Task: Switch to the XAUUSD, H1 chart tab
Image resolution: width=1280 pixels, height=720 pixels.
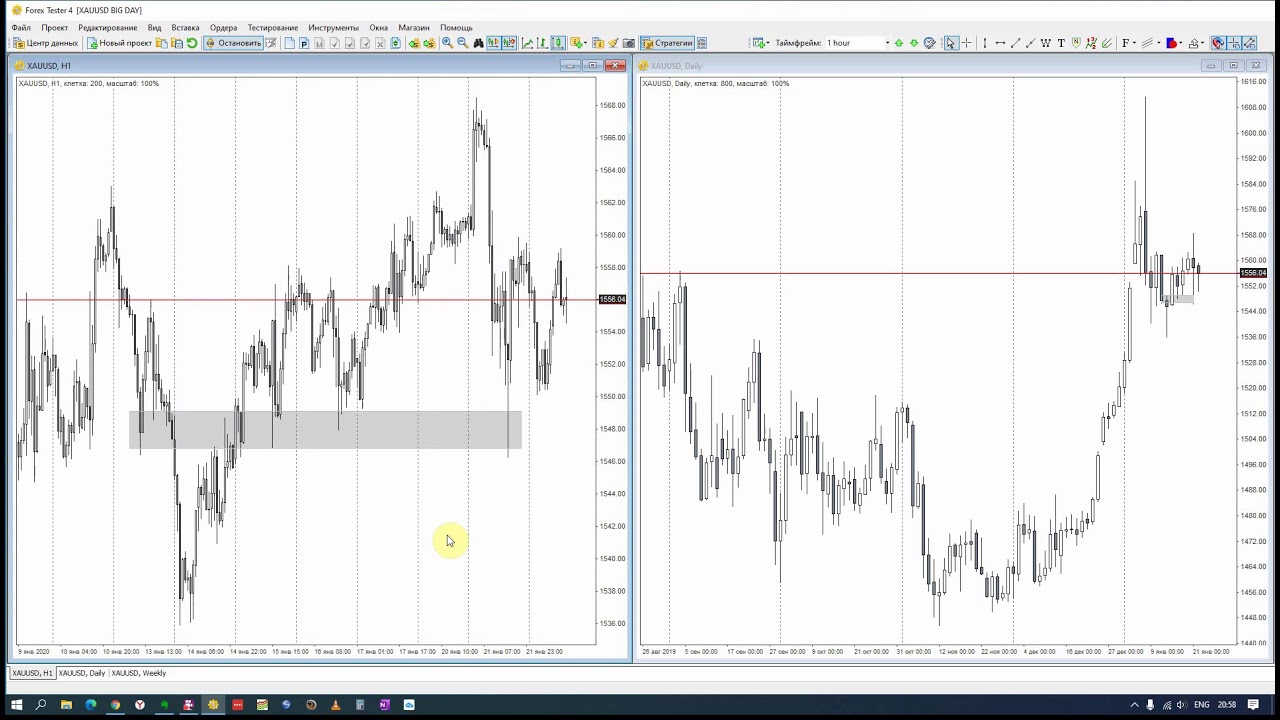Action: [x=32, y=673]
